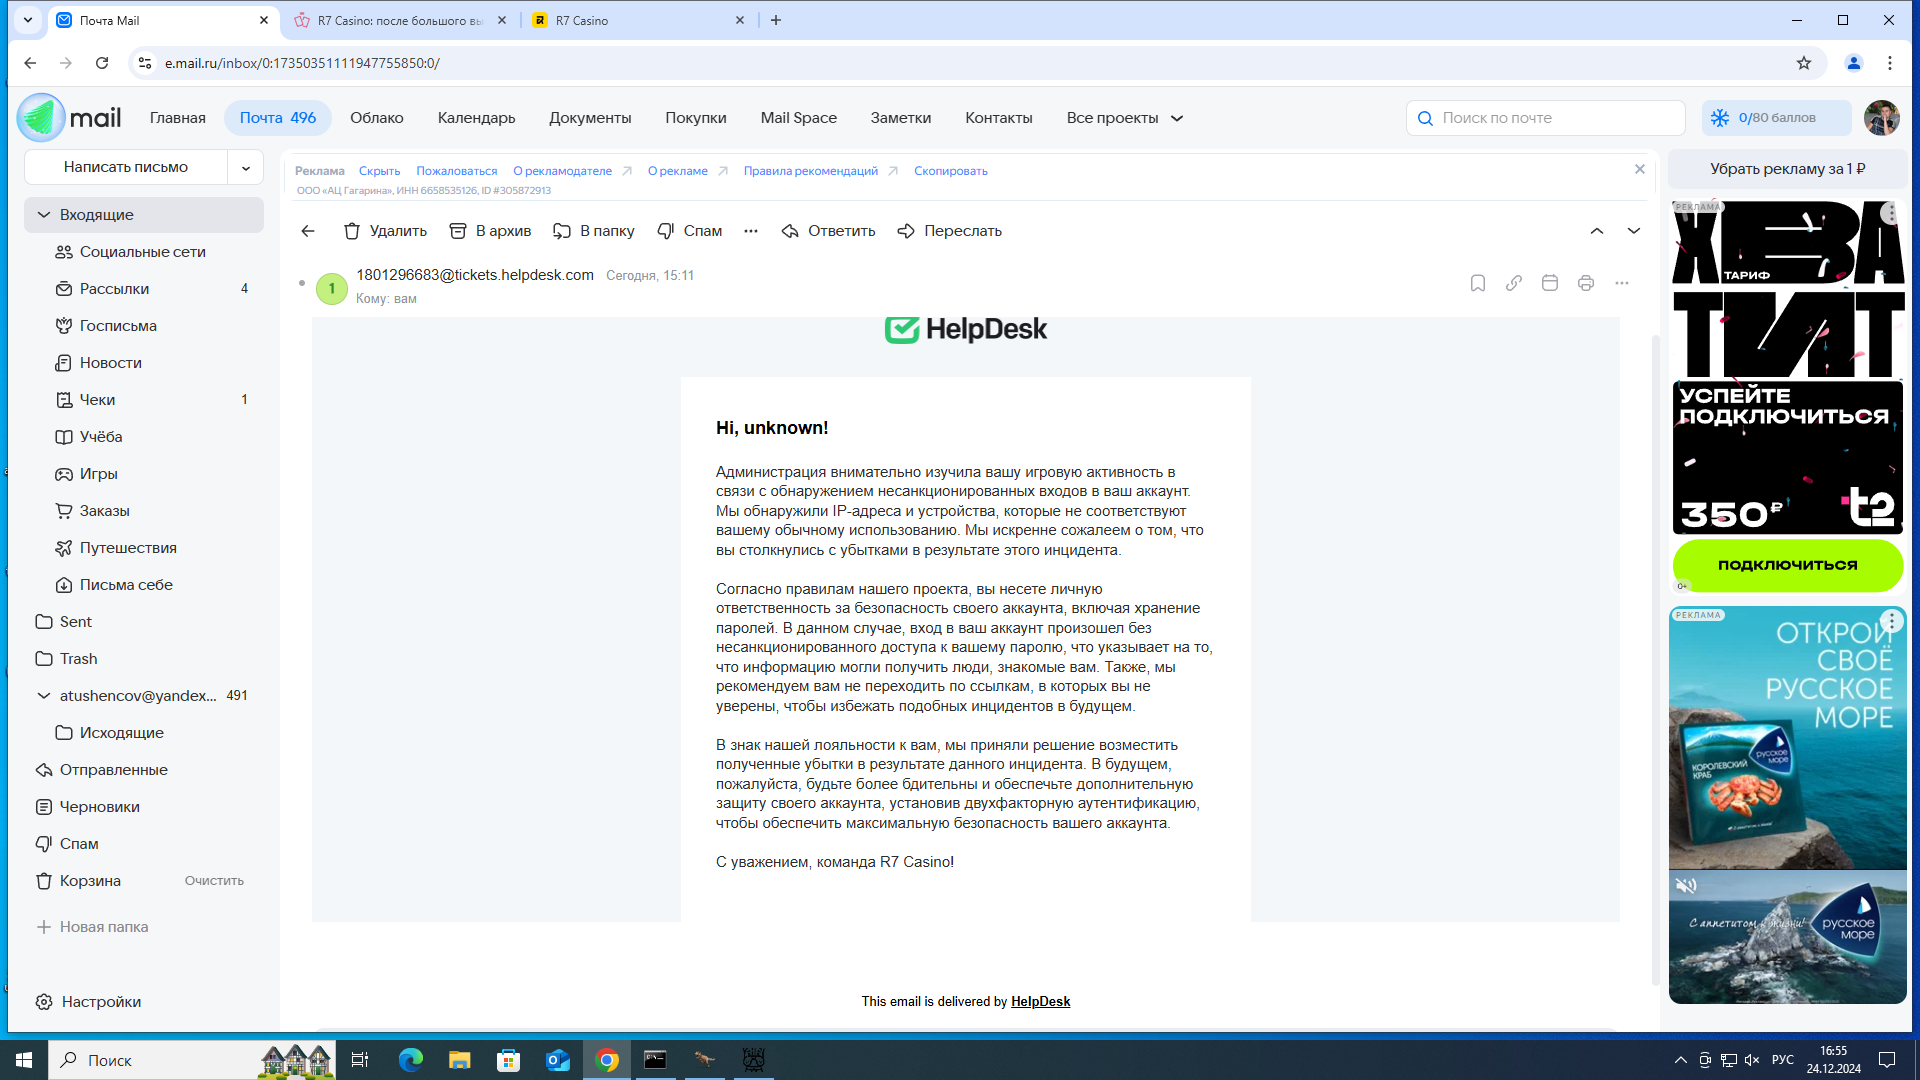This screenshot has height=1080, width=1920.
Task: Click Очистить next to Корзина
Action: click(x=214, y=881)
